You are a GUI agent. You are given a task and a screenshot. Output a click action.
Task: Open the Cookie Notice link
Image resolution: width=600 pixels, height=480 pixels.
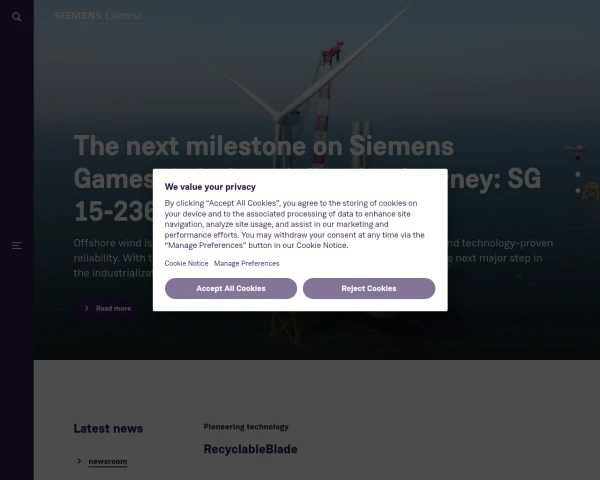click(186, 263)
